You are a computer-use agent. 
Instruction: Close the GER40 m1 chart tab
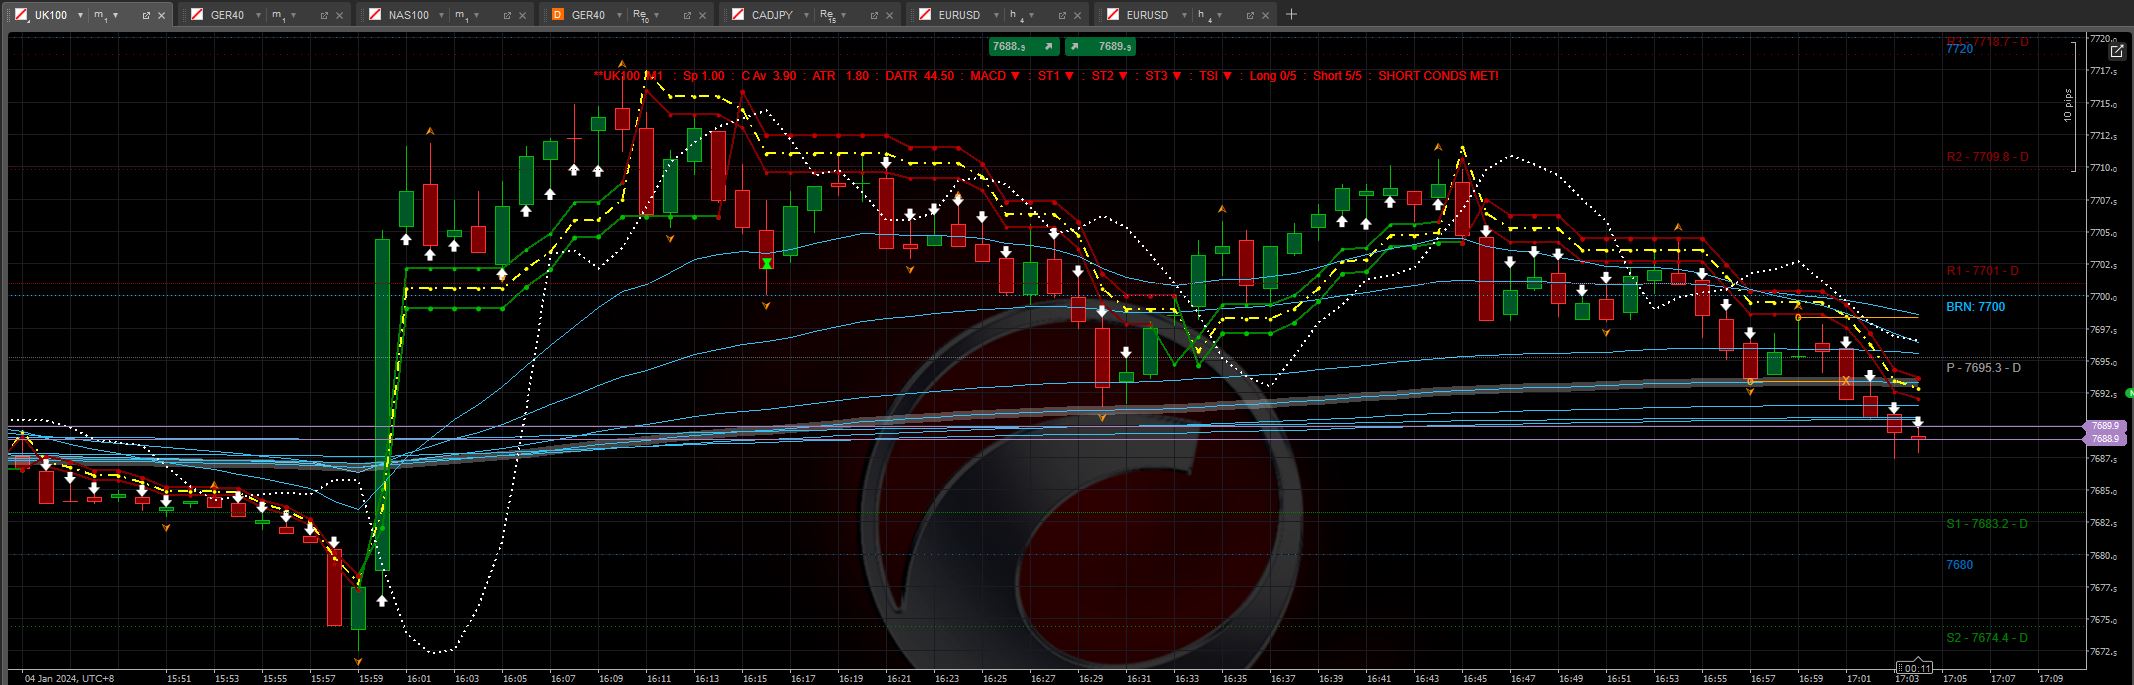(339, 16)
